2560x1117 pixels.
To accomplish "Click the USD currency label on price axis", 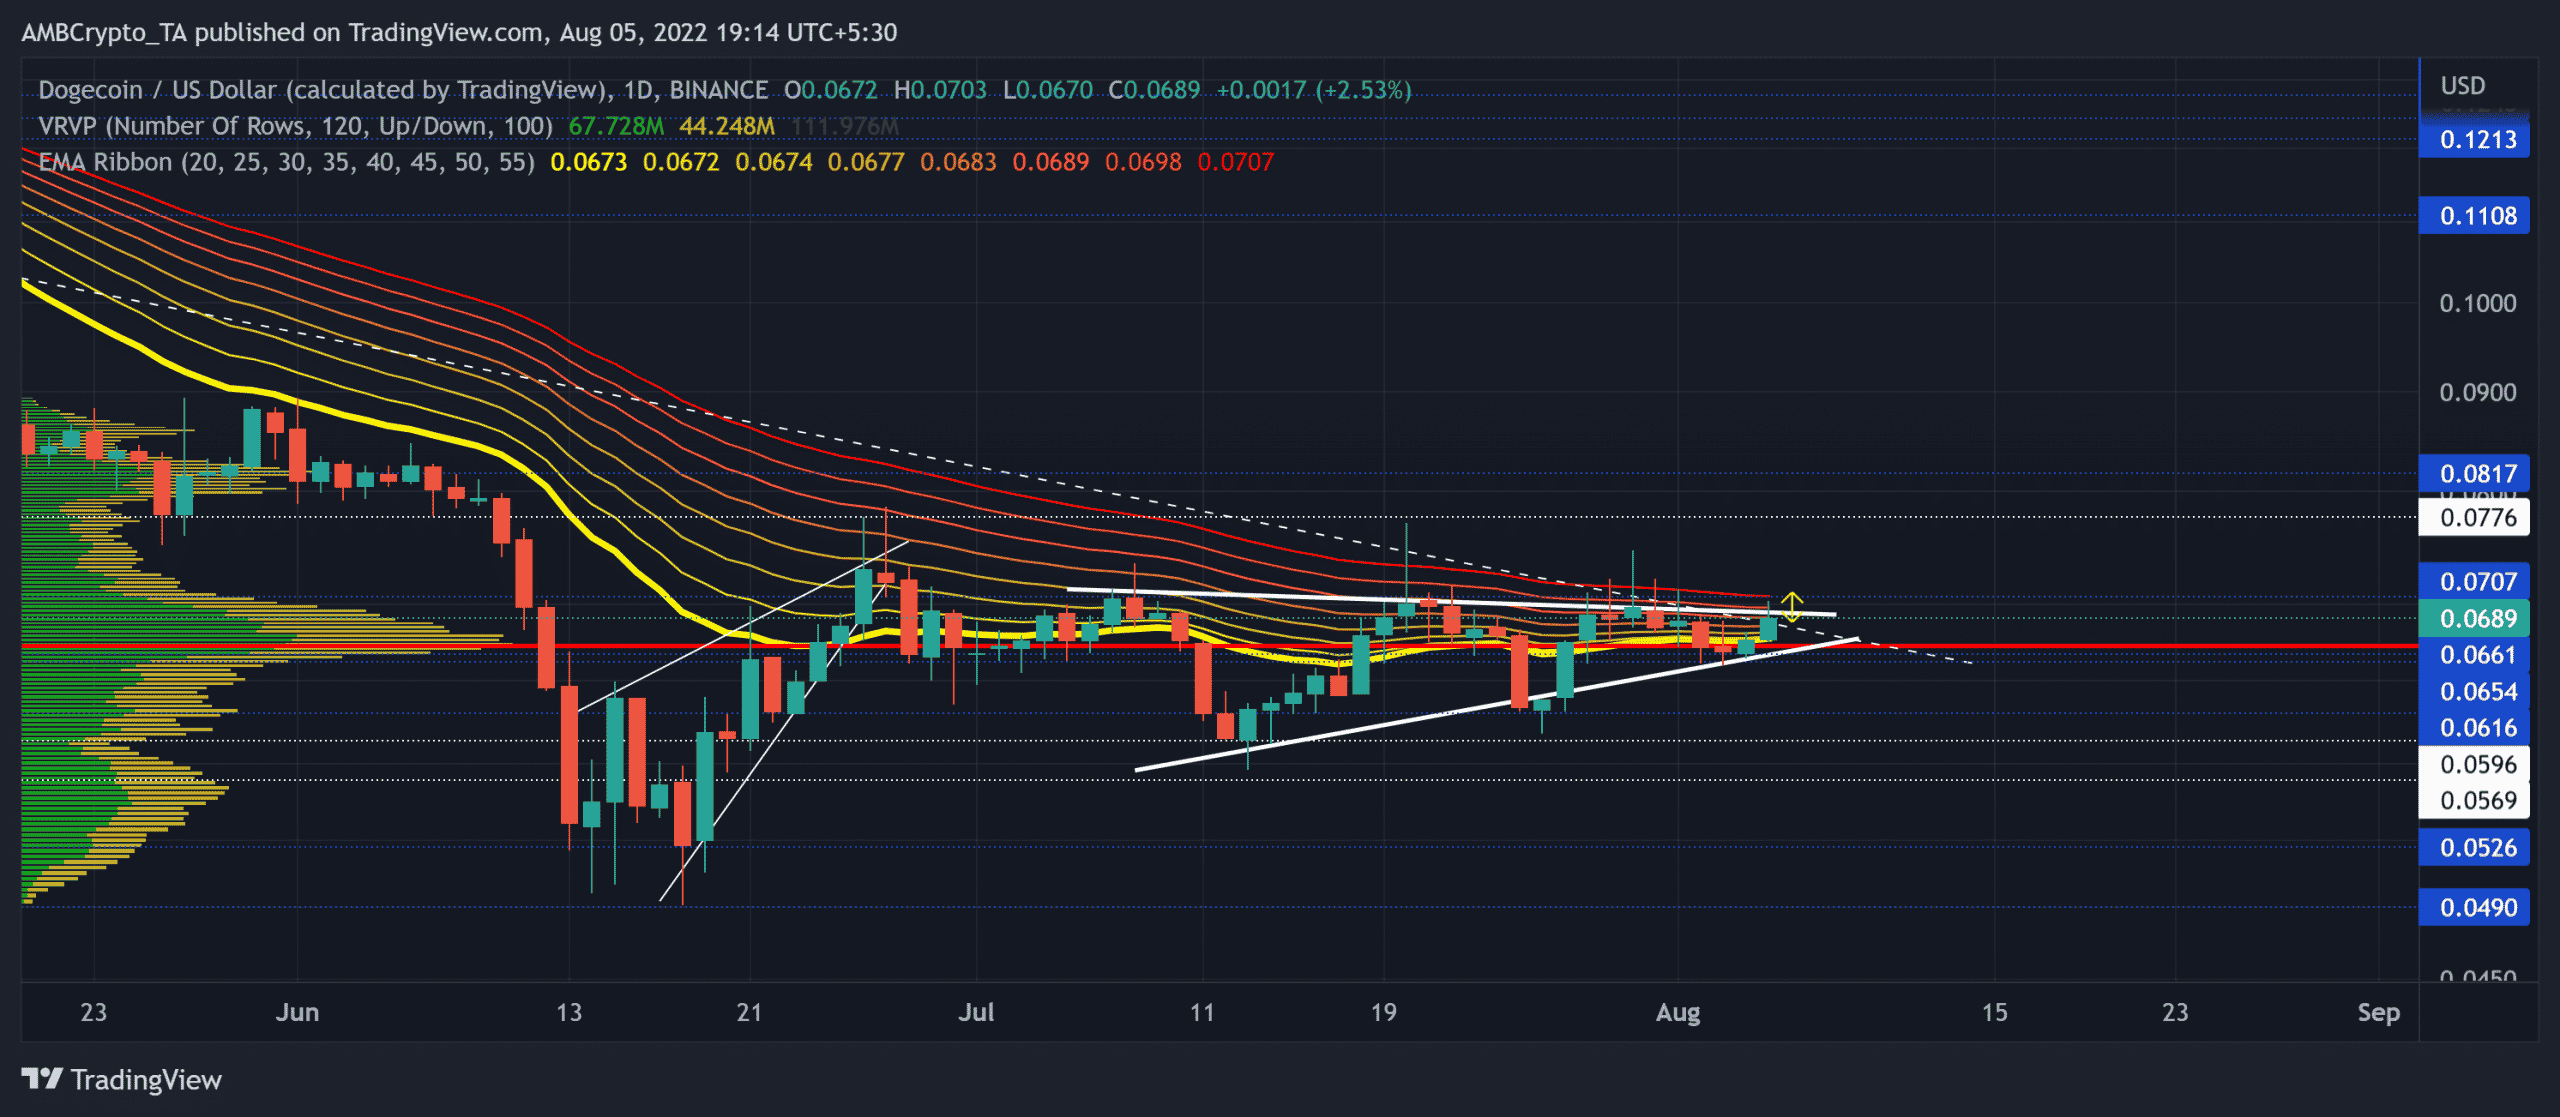I will tap(2462, 86).
